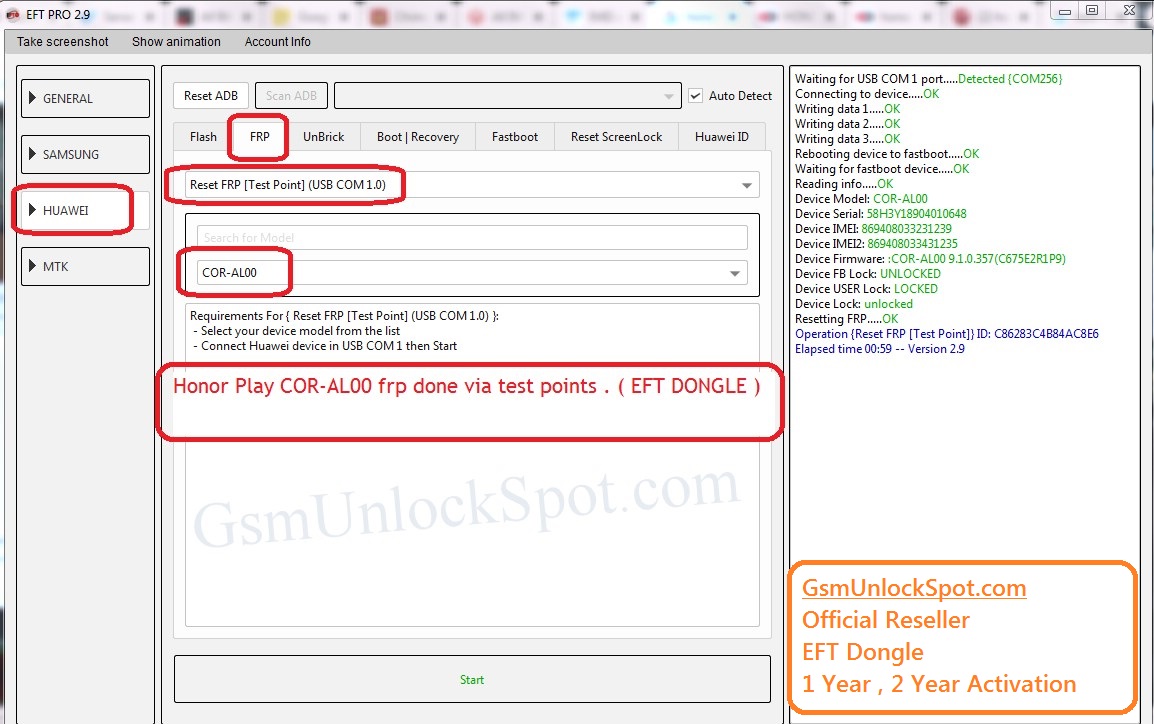Click log line 'Waiting for USB COM 1 port'
This screenshot has height=724, width=1154.
click(929, 79)
